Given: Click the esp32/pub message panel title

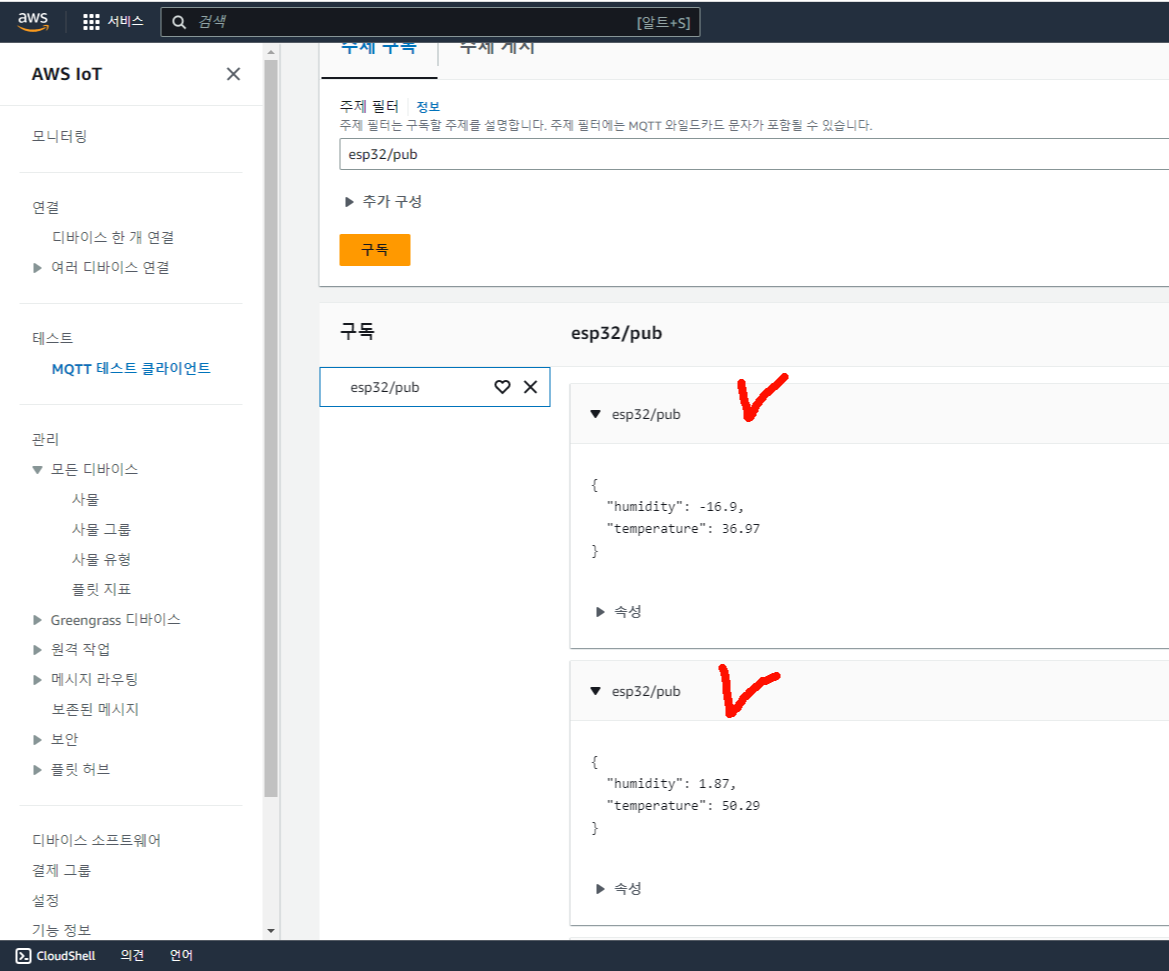Looking at the screenshot, I should [x=617, y=333].
